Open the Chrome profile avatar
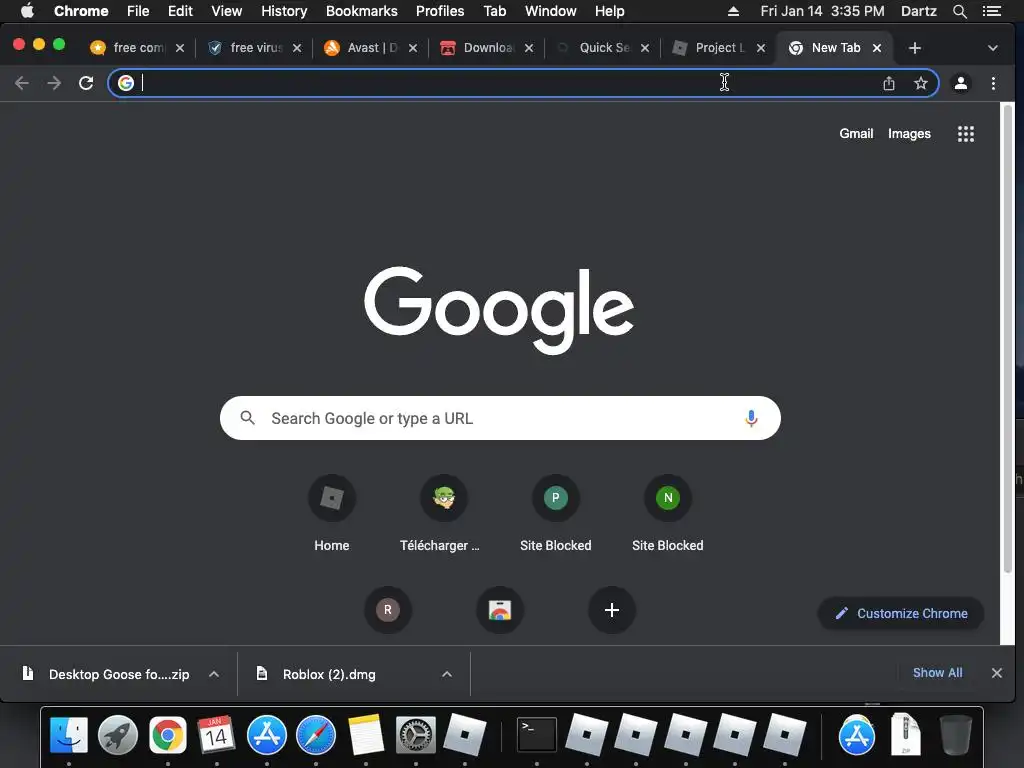The width and height of the screenshot is (1024, 768). [961, 83]
